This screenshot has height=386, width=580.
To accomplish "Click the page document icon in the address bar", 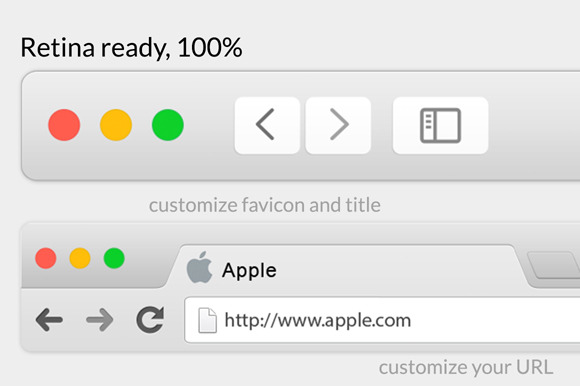I will click(207, 320).
